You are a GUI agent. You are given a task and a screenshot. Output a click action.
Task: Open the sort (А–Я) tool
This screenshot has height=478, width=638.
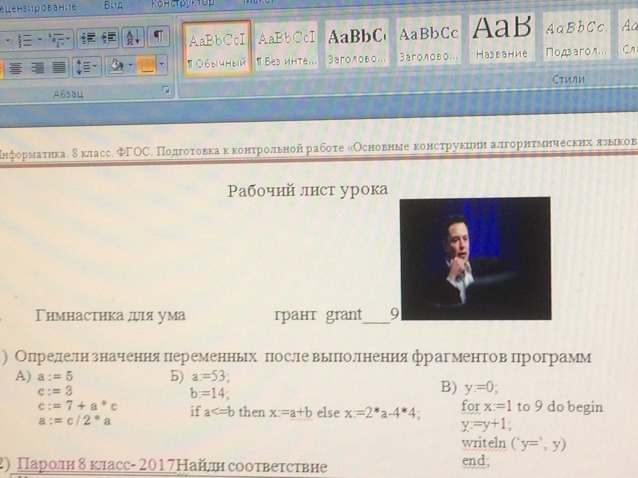coord(133,37)
